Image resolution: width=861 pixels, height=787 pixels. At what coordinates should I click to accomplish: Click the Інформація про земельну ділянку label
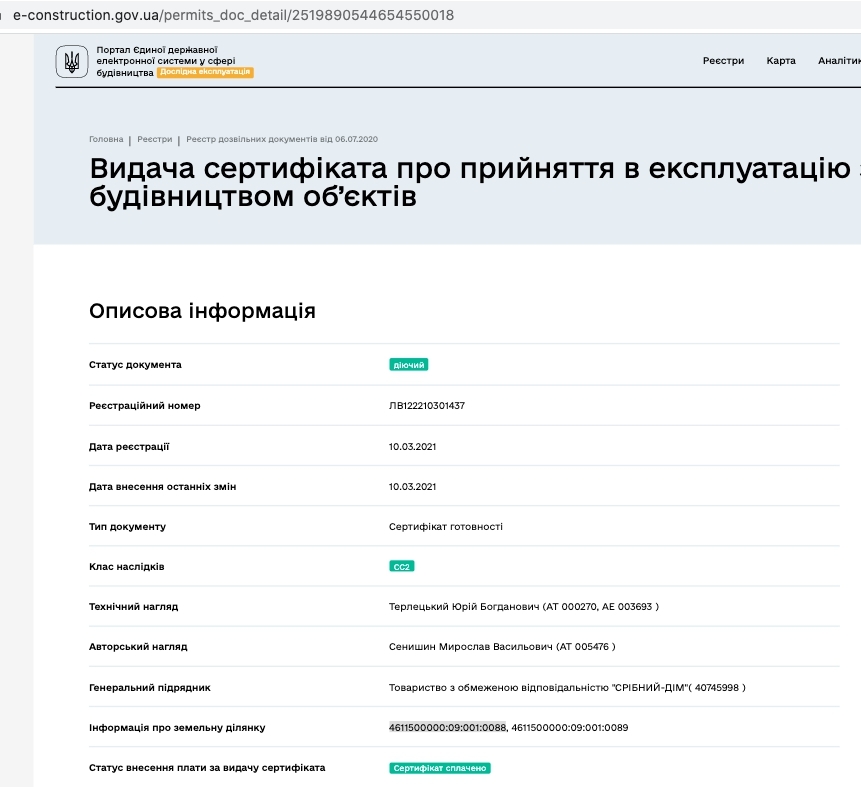pyautogui.click(x=177, y=728)
